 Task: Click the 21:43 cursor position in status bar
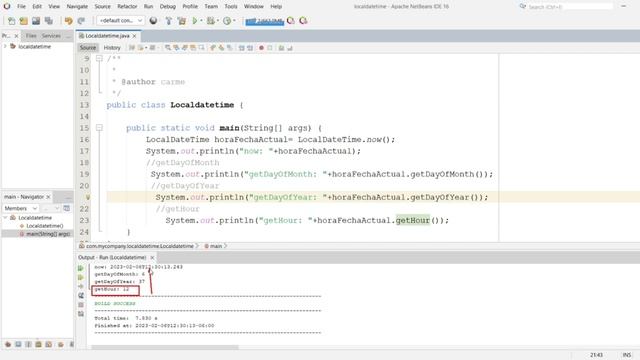596,355
